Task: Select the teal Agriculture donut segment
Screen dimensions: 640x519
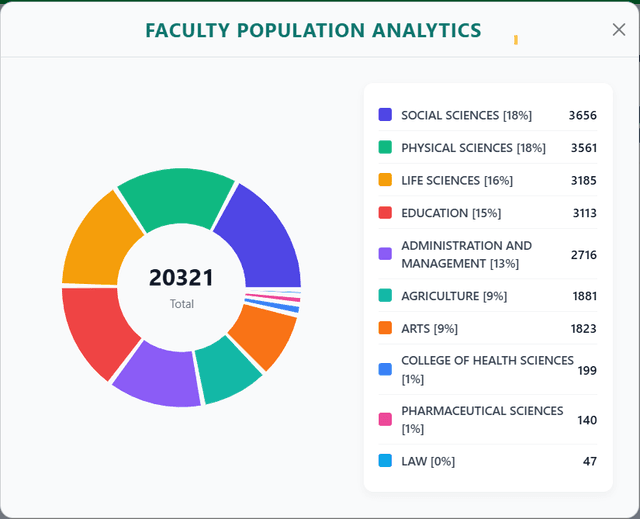Action: [x=227, y=371]
